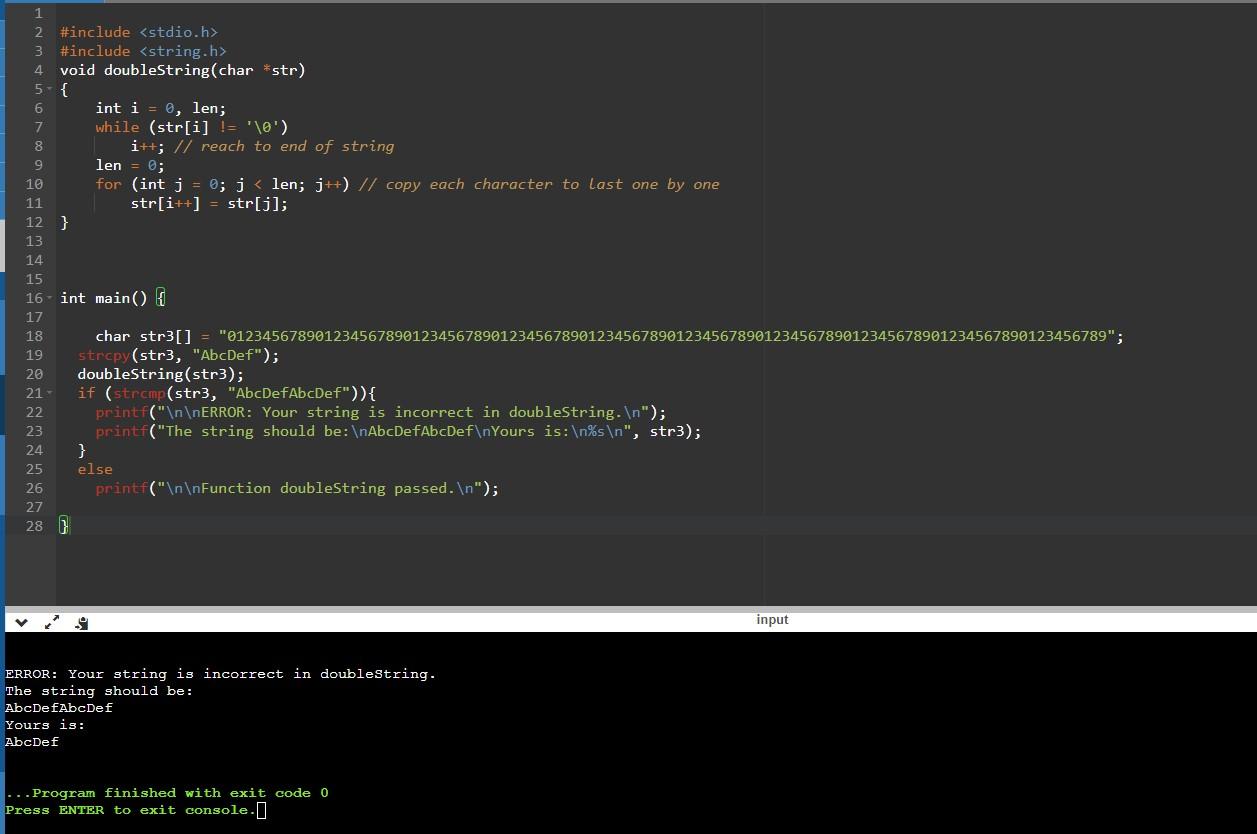
Task: Select the input tab on the console bar
Action: (x=772, y=619)
